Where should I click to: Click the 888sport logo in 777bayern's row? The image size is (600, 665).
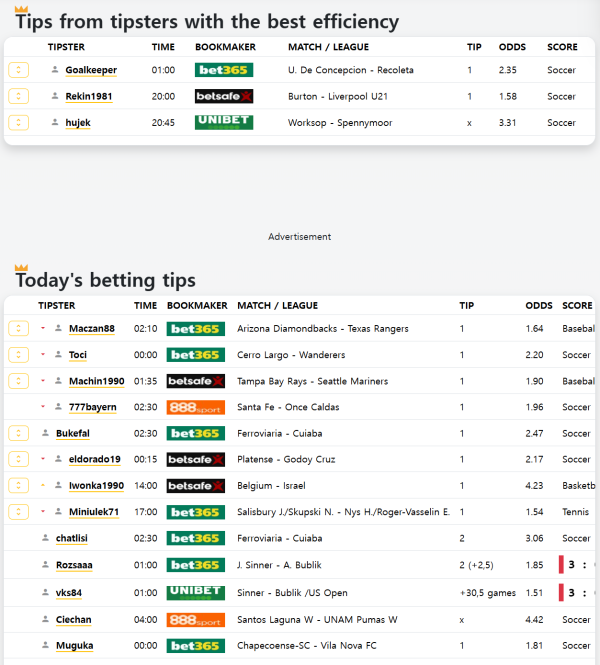[x=195, y=407]
